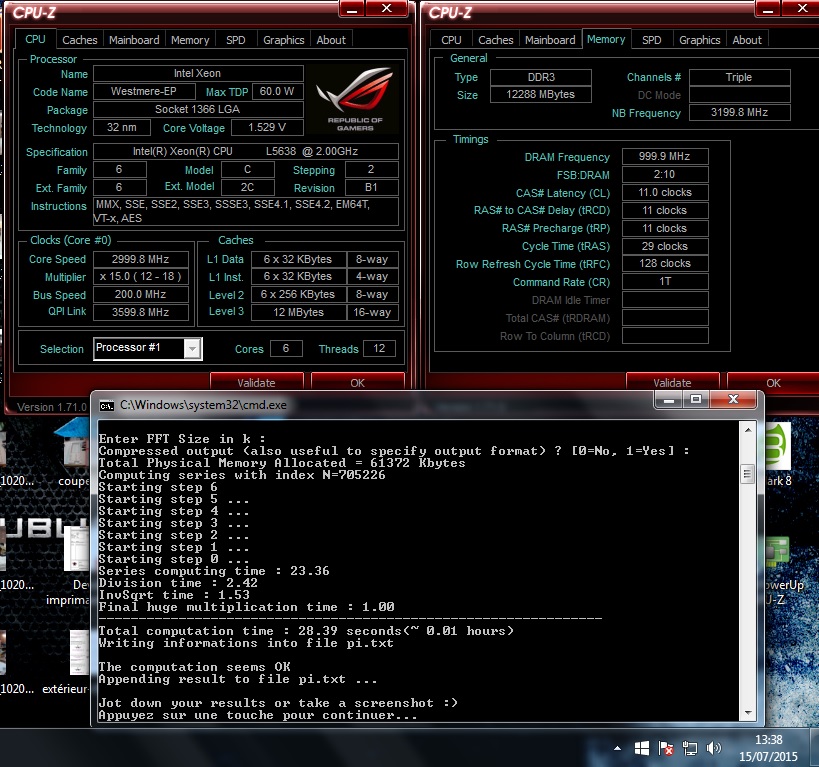
Task: Click the network tray icon
Action: pos(690,749)
